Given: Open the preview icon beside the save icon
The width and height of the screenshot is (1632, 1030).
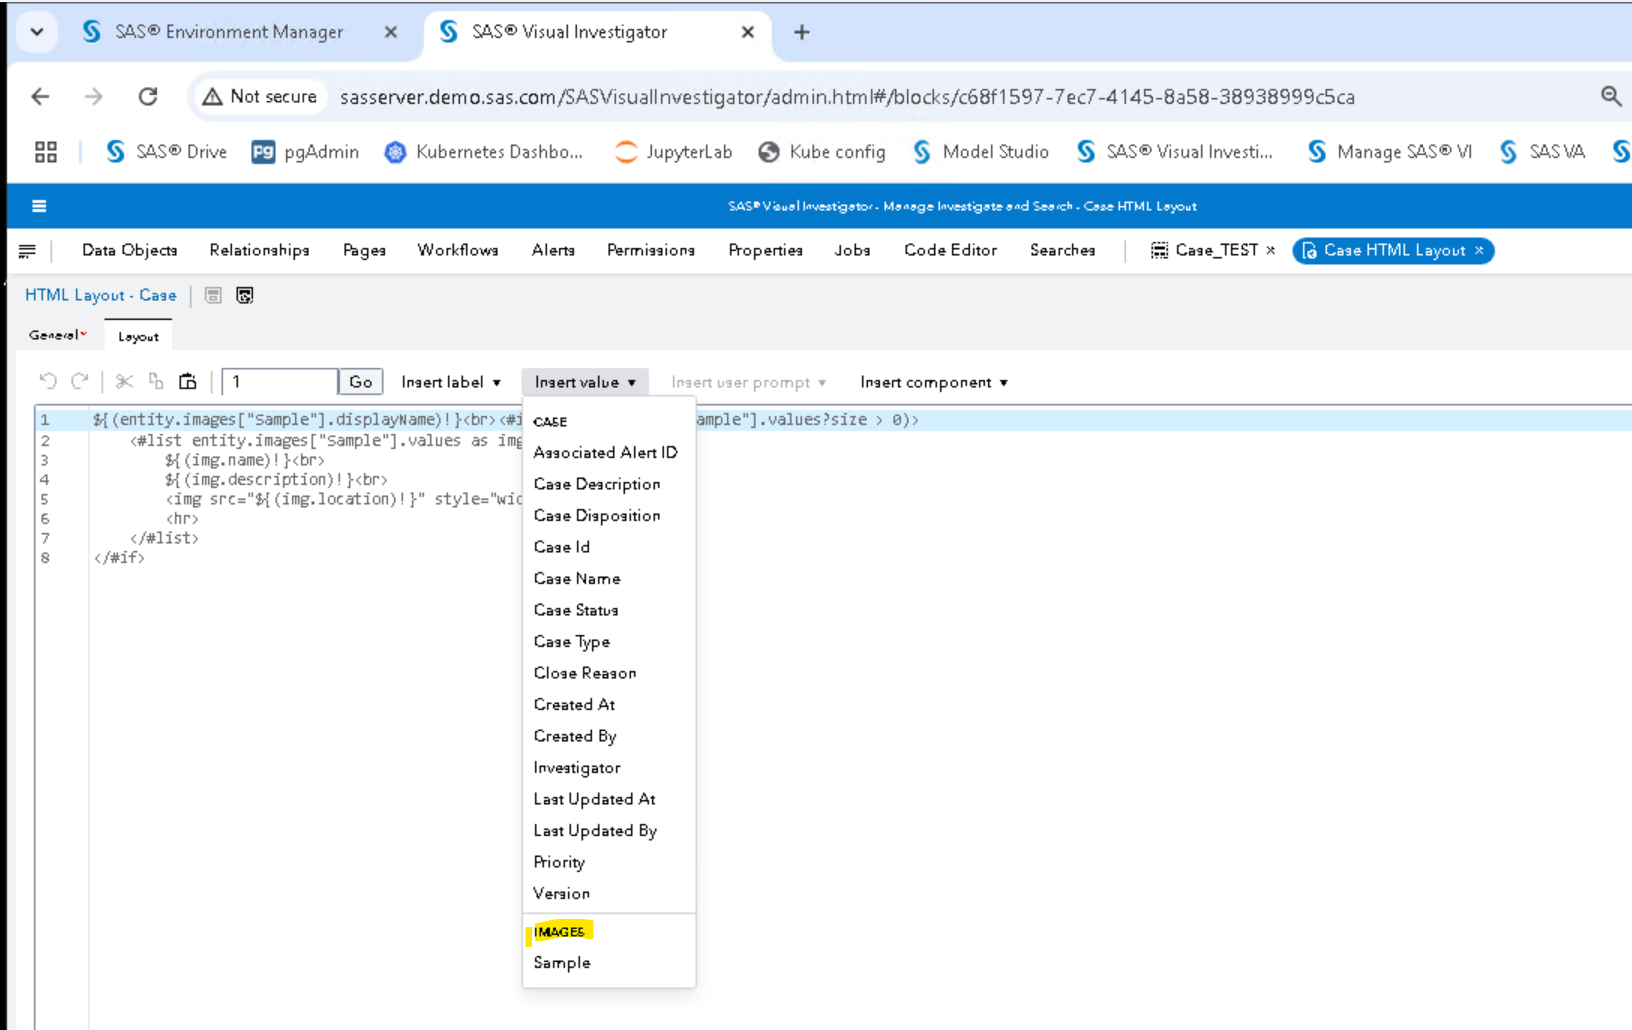Looking at the screenshot, I should pyautogui.click(x=244, y=295).
